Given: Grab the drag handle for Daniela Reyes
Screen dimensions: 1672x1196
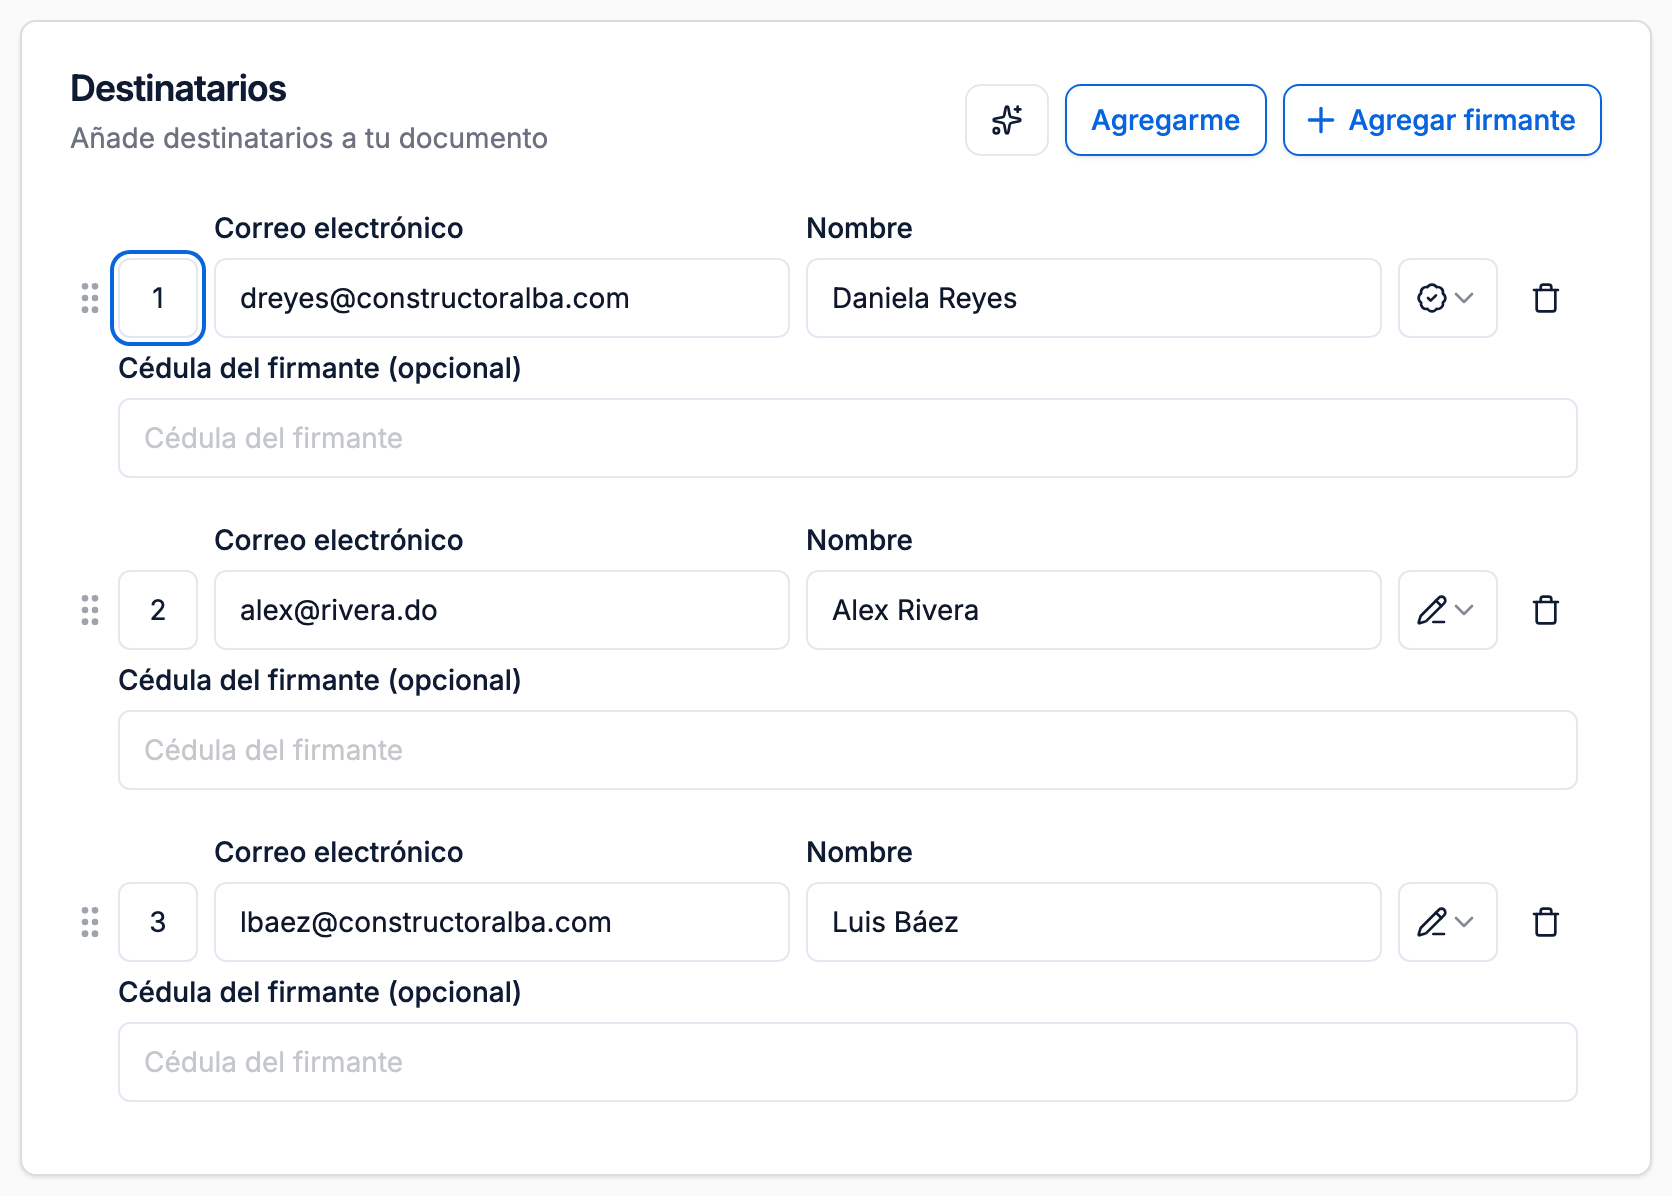Looking at the screenshot, I should coord(90,298).
